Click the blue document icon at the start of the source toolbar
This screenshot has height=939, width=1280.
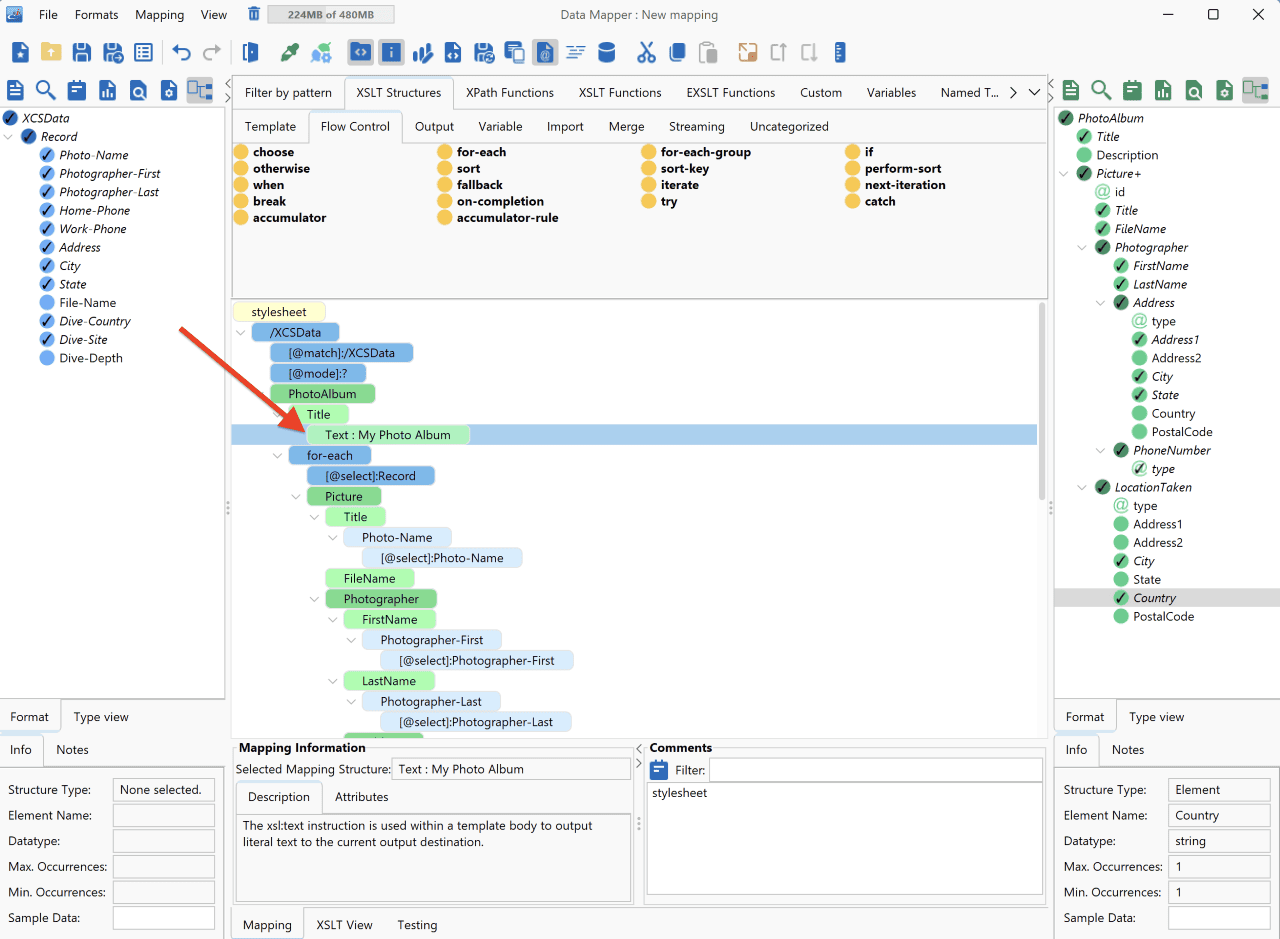tap(16, 90)
